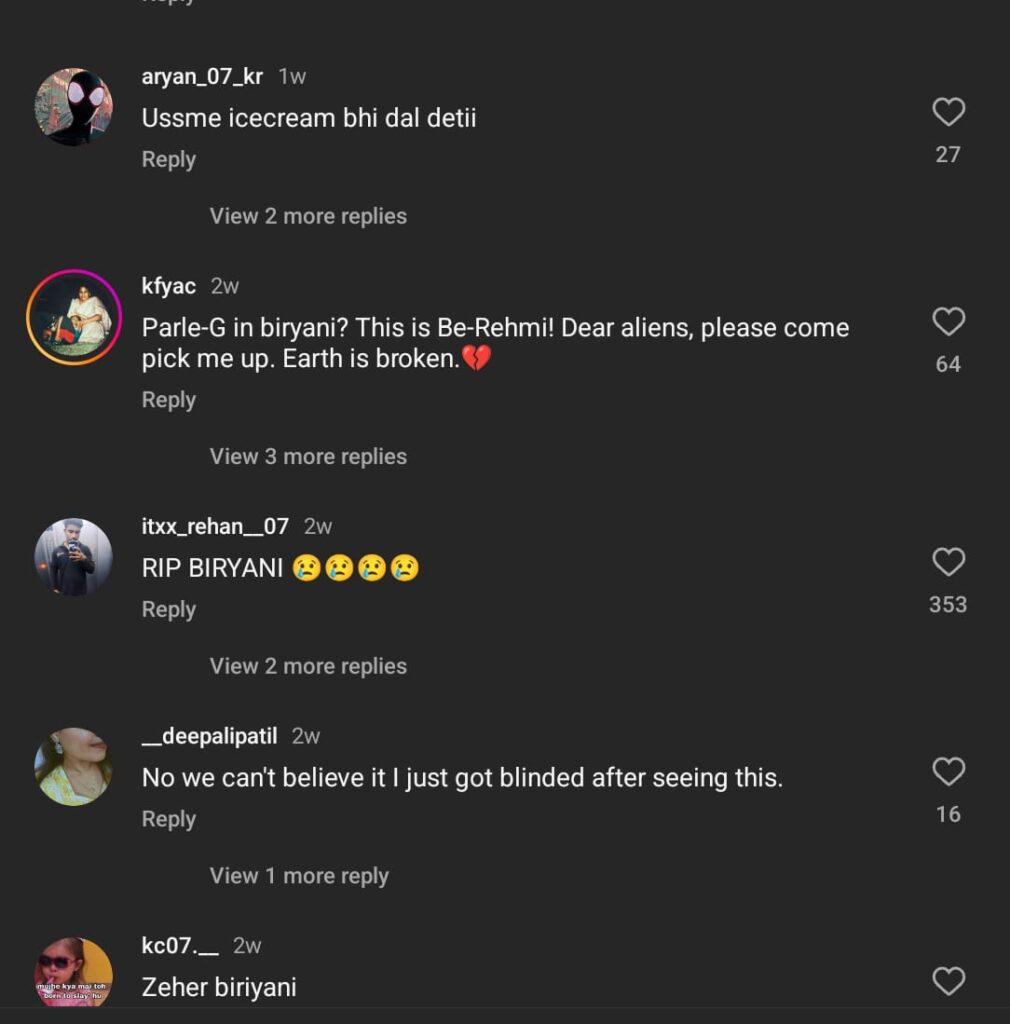This screenshot has height=1024, width=1010.
Task: Heart the Zeher biriyani comment
Action: [x=948, y=982]
